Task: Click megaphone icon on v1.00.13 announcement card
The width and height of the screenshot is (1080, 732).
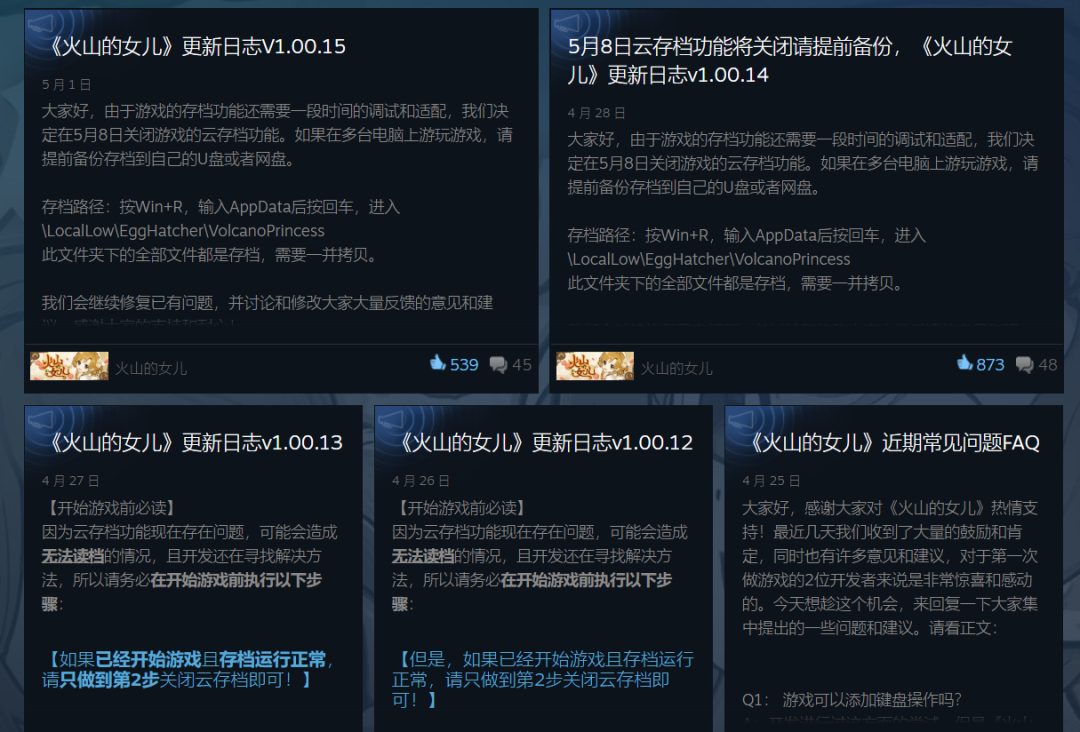Action: tap(41, 420)
